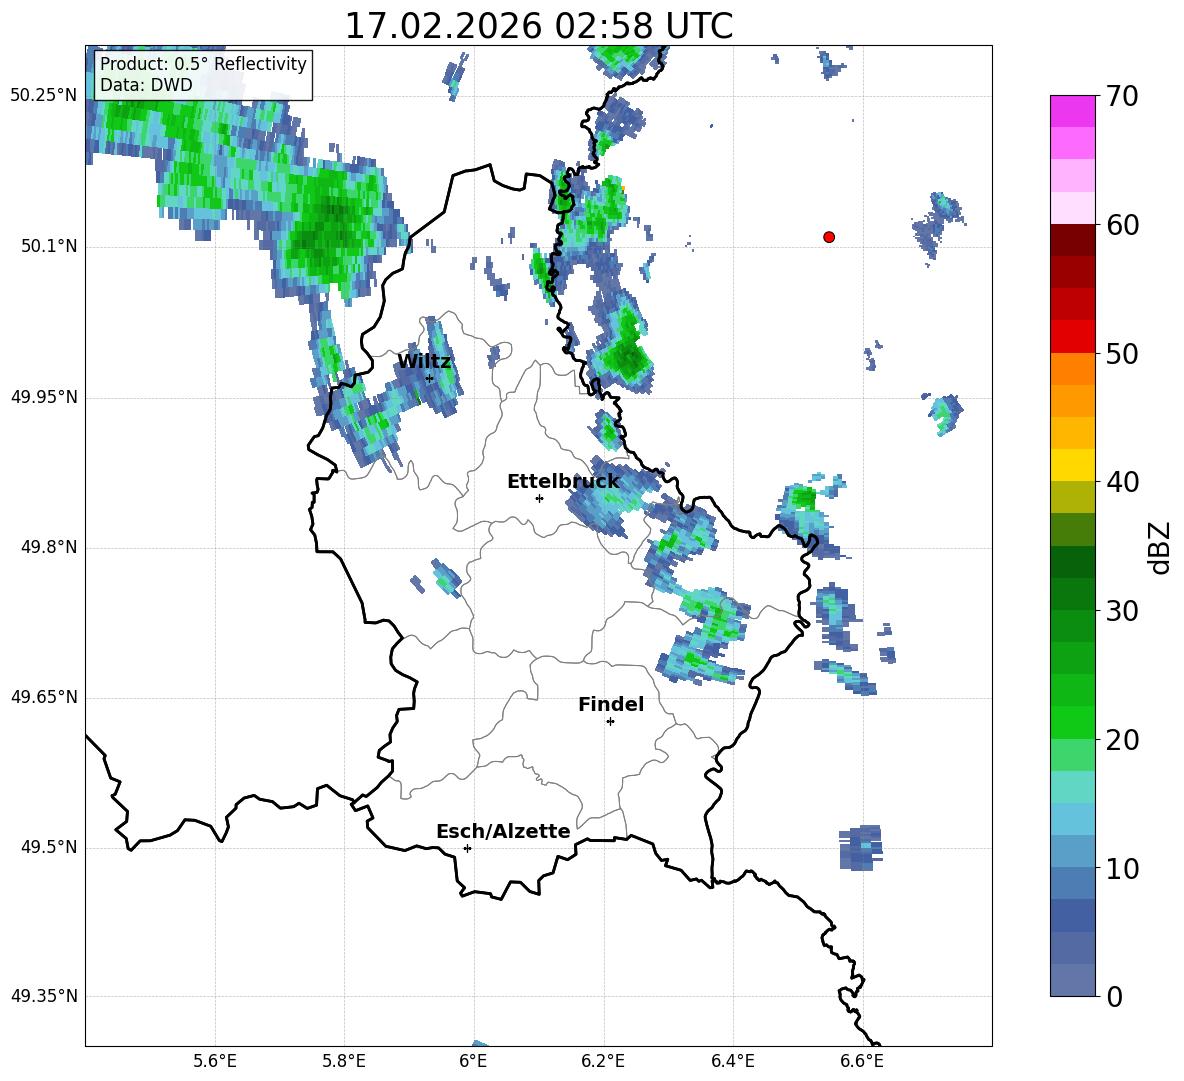Click the 50.25°N latitude label
The image size is (1184, 1081).
44,96
